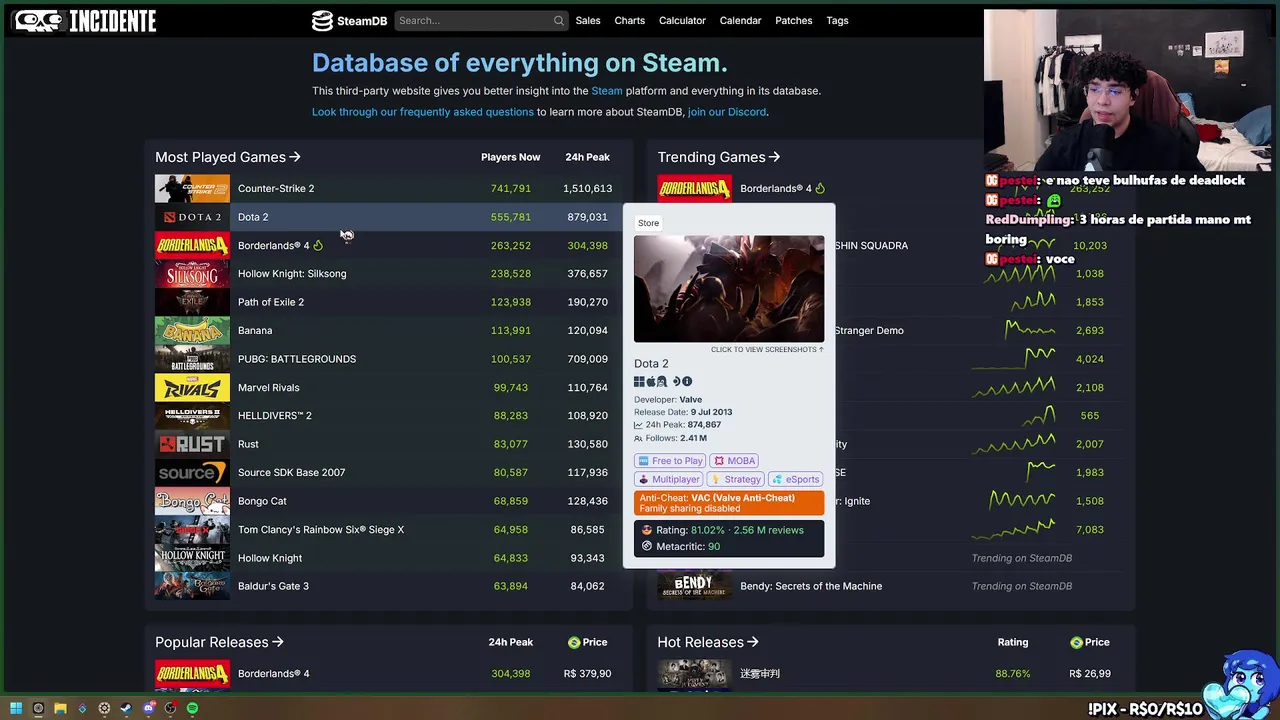Screen dimensions: 1280x720
Task: Click Borderlands 4 icon in Trending Games
Action: 694,188
